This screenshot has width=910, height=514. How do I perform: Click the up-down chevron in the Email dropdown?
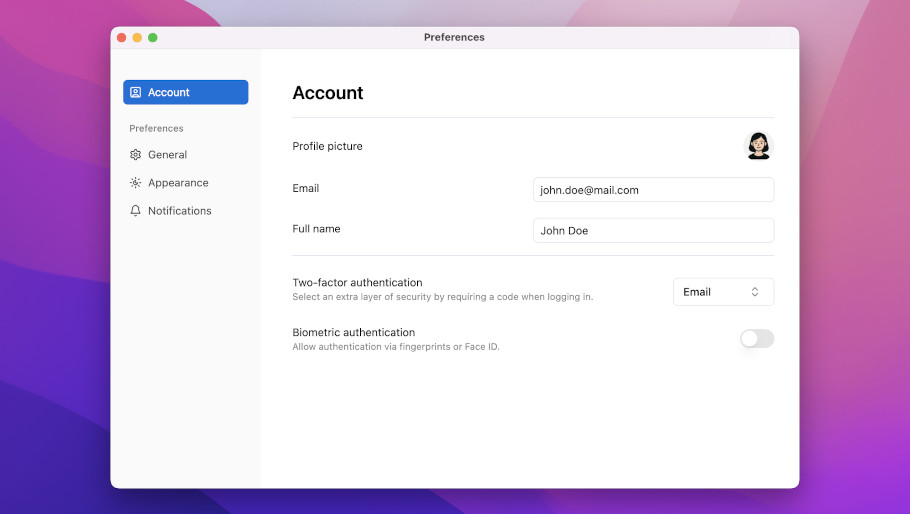click(x=755, y=292)
